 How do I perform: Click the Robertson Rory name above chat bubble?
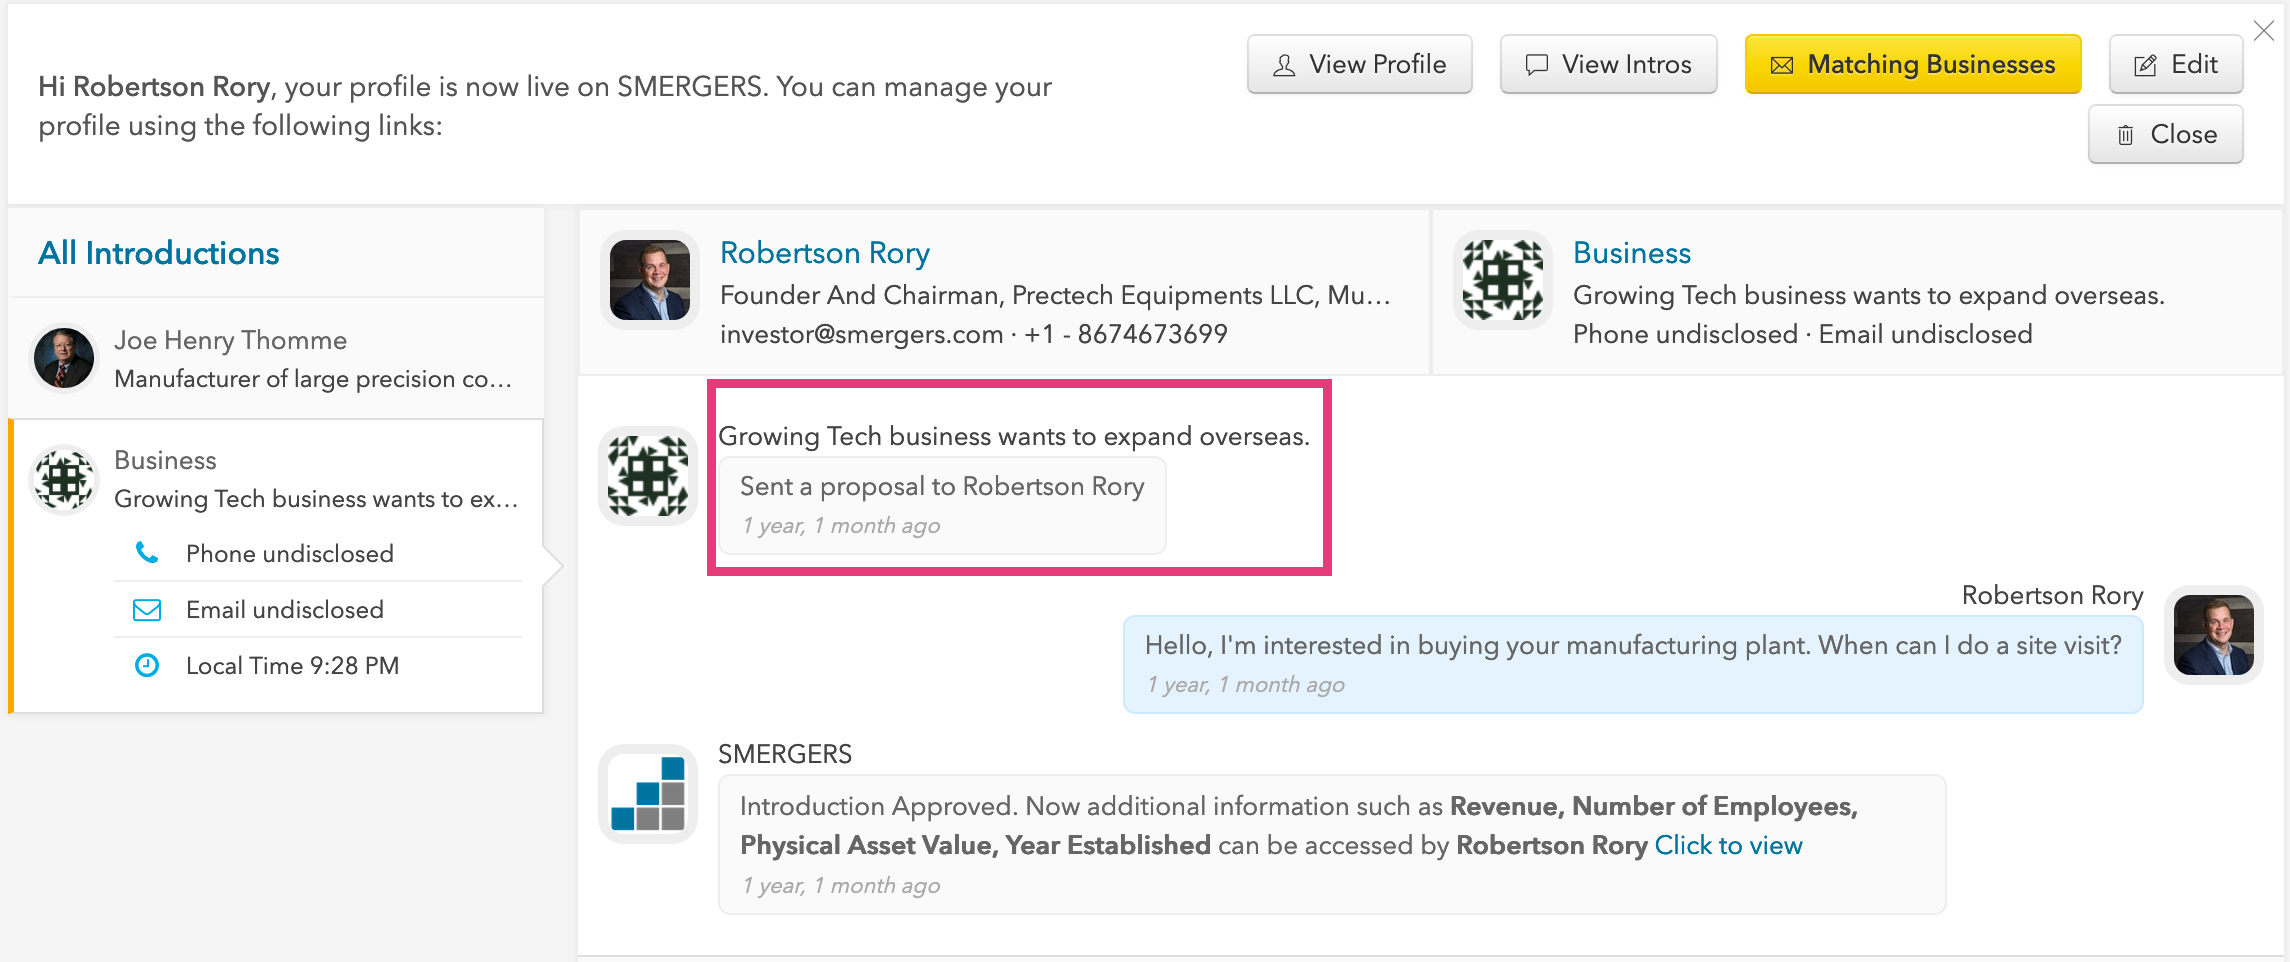tap(2052, 595)
